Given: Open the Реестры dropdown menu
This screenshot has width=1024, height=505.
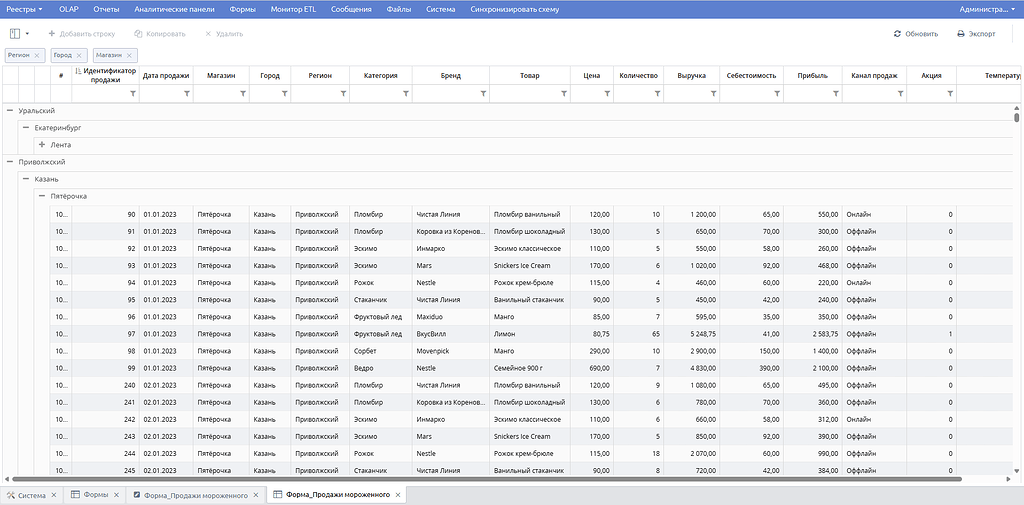Looking at the screenshot, I should point(25,9).
